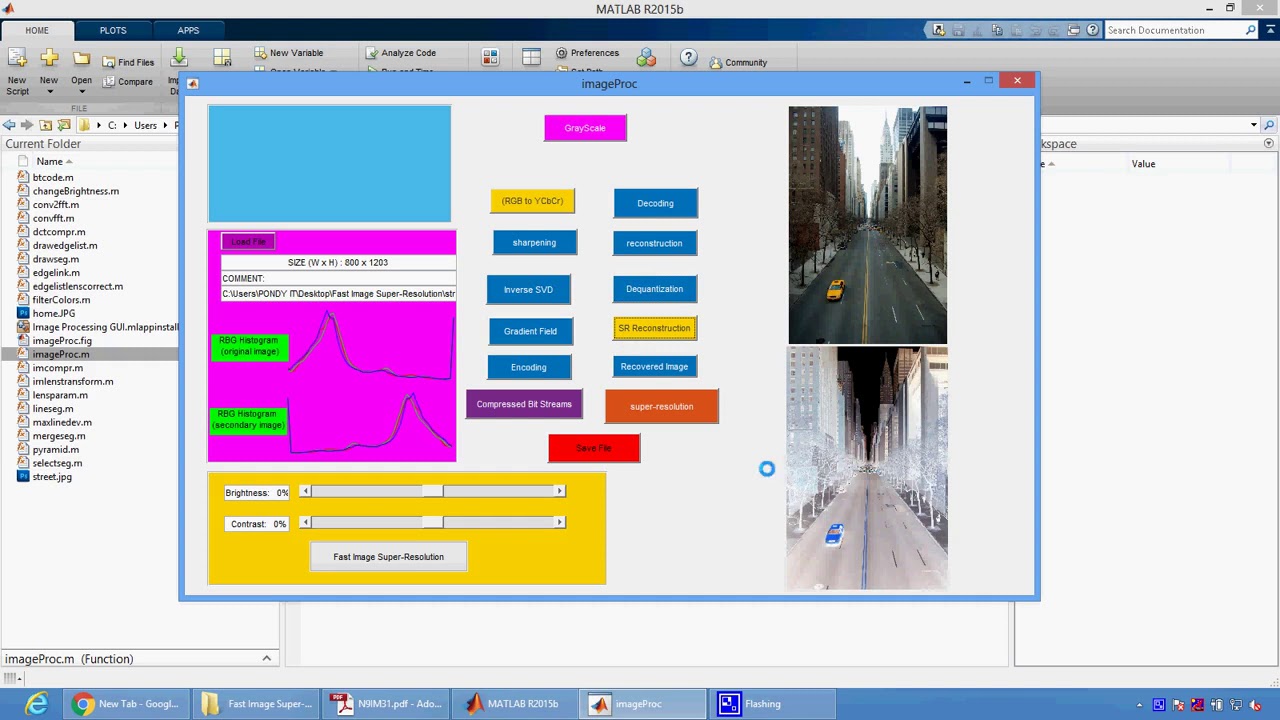Click the Dequantization button
This screenshot has width=1280, height=720.
click(654, 289)
